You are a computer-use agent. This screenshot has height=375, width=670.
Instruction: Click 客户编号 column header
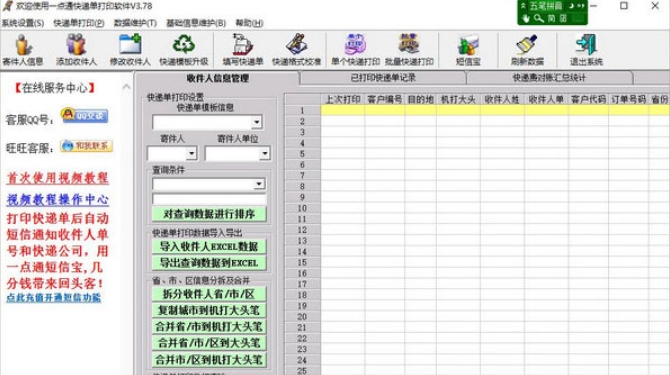click(385, 100)
